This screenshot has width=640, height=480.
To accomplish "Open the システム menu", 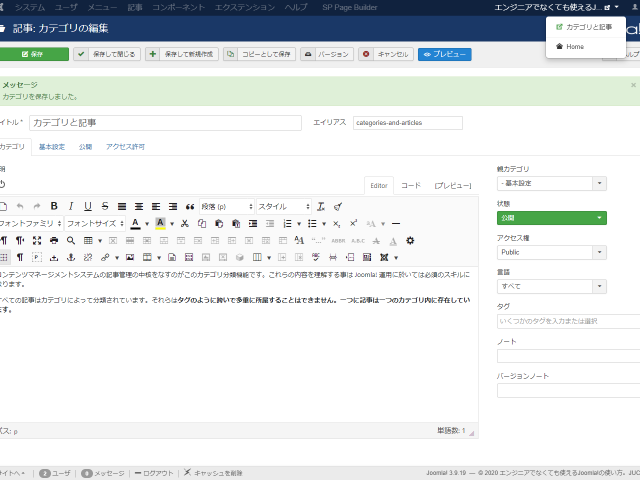I will pos(30,7).
